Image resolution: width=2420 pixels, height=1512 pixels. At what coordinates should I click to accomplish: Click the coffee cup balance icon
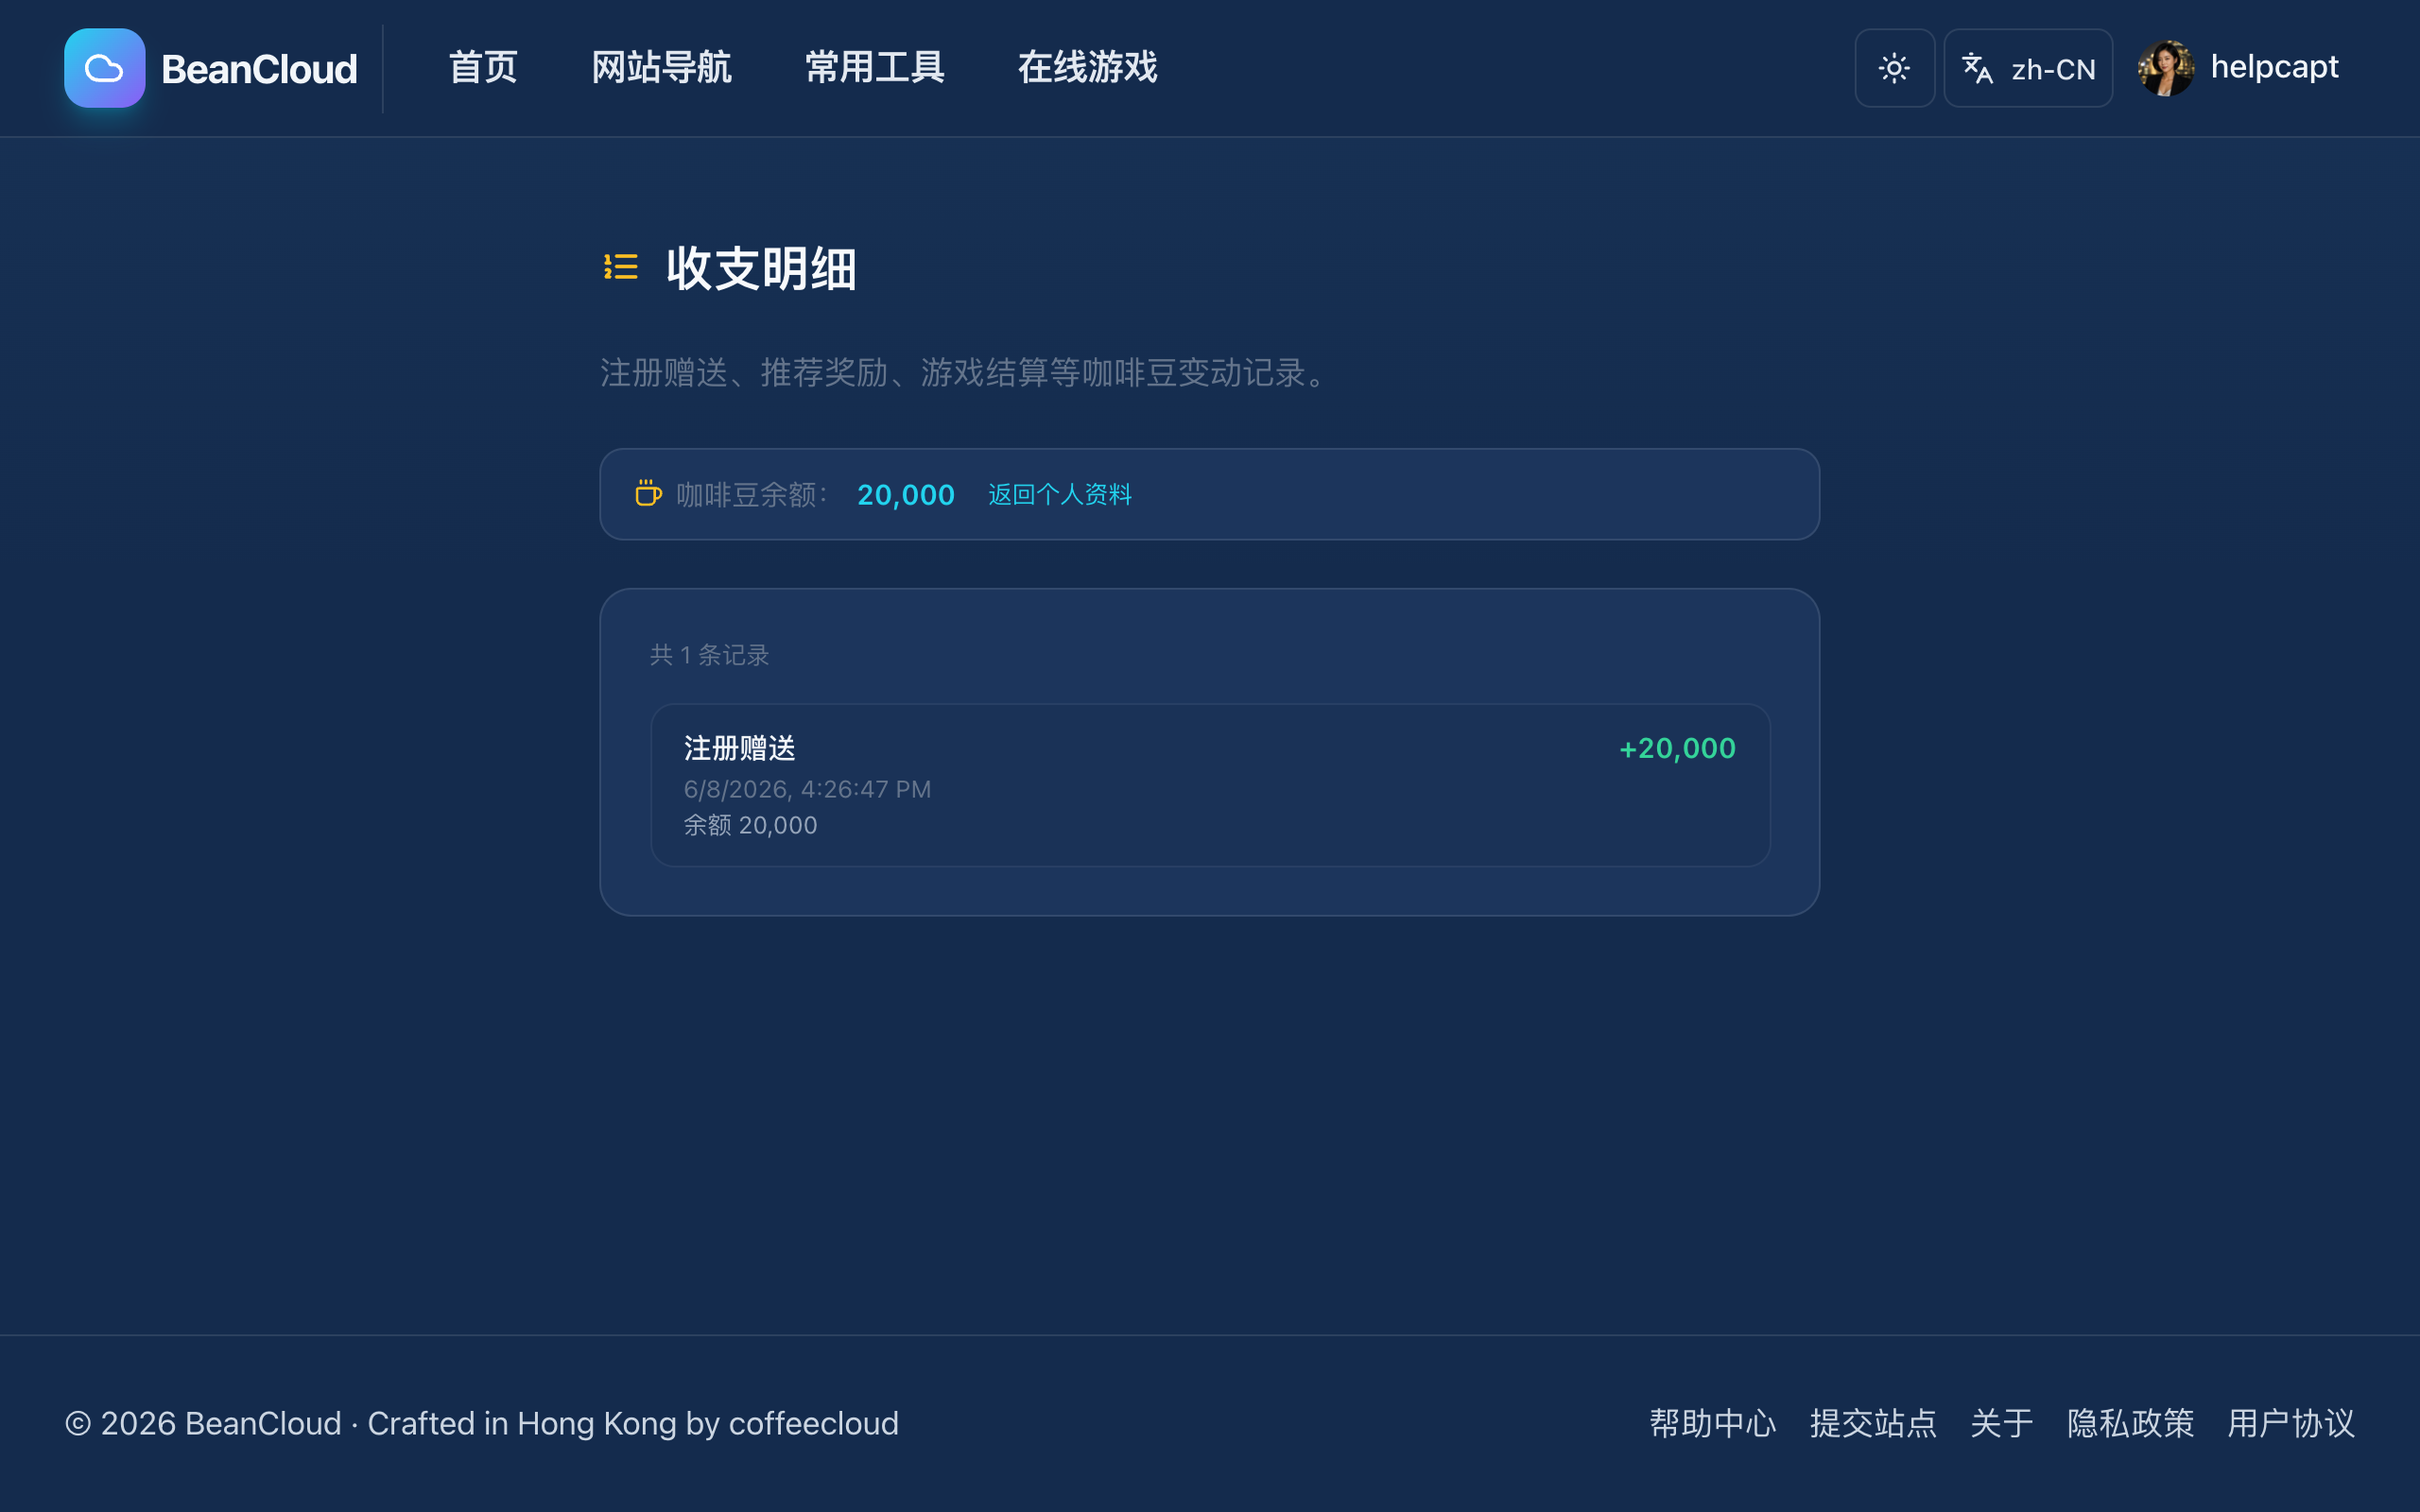click(648, 493)
